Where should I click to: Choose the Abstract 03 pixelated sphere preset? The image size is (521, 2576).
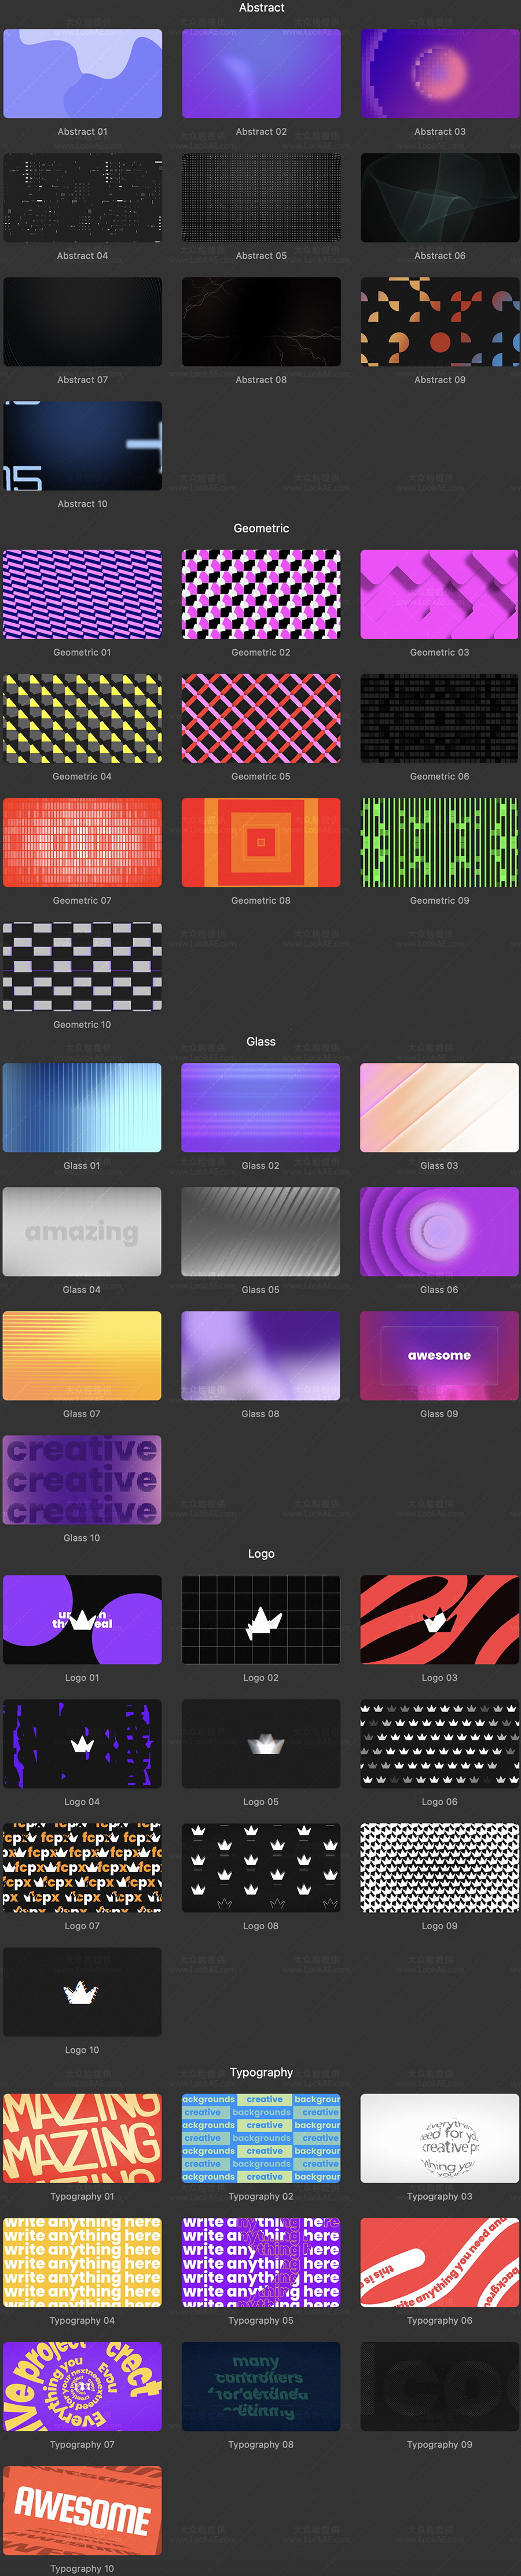pos(439,73)
